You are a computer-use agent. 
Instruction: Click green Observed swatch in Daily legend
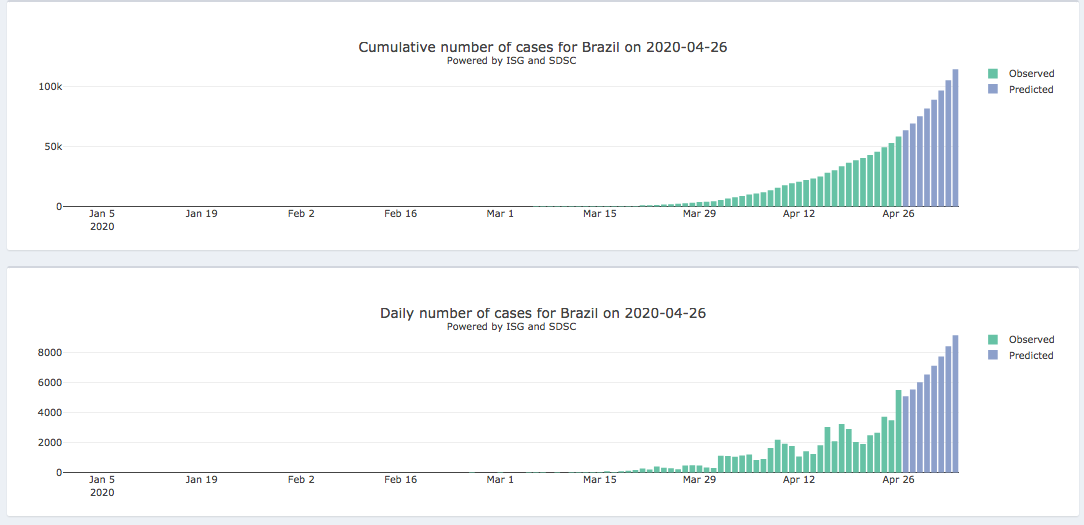tap(993, 340)
